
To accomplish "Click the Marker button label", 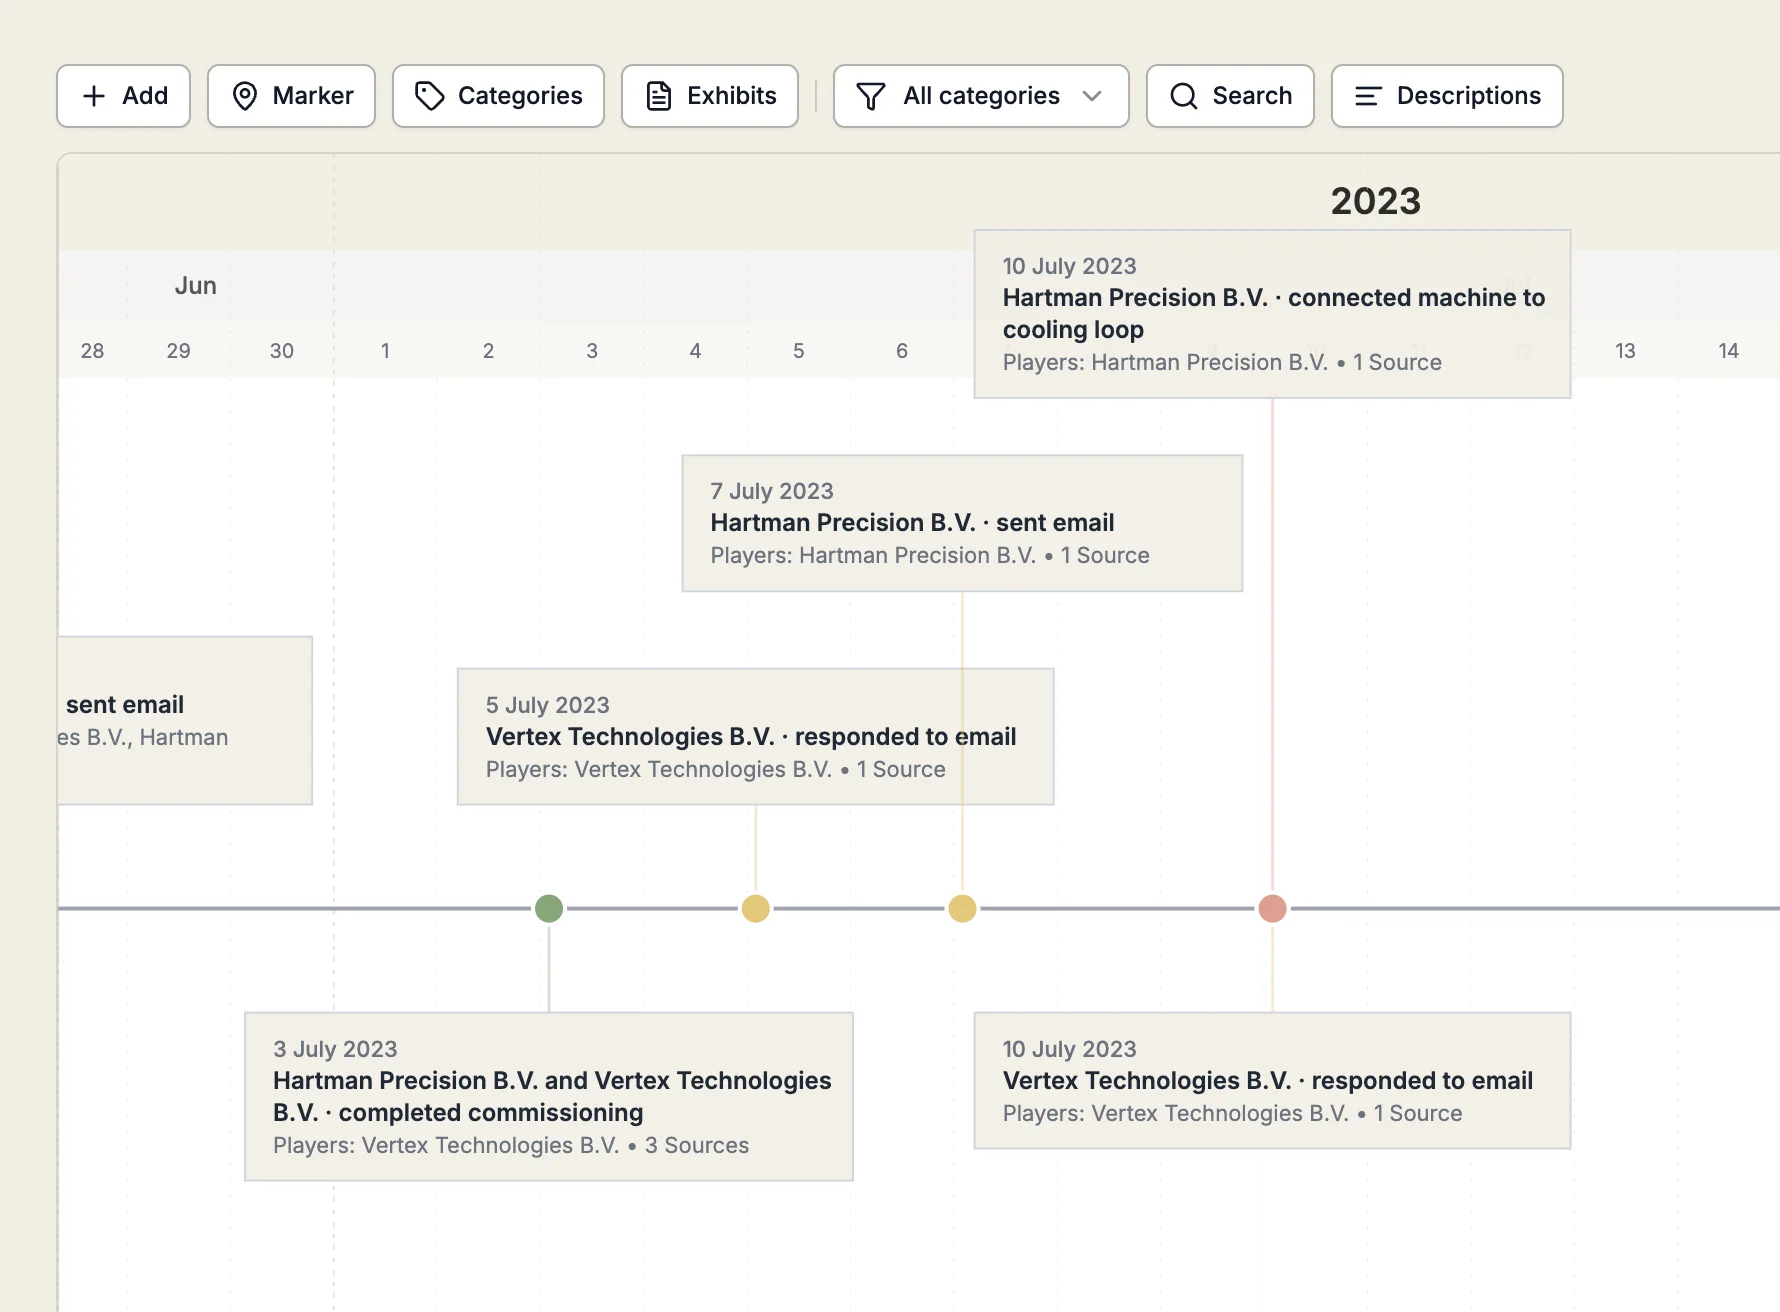I will tap(313, 96).
